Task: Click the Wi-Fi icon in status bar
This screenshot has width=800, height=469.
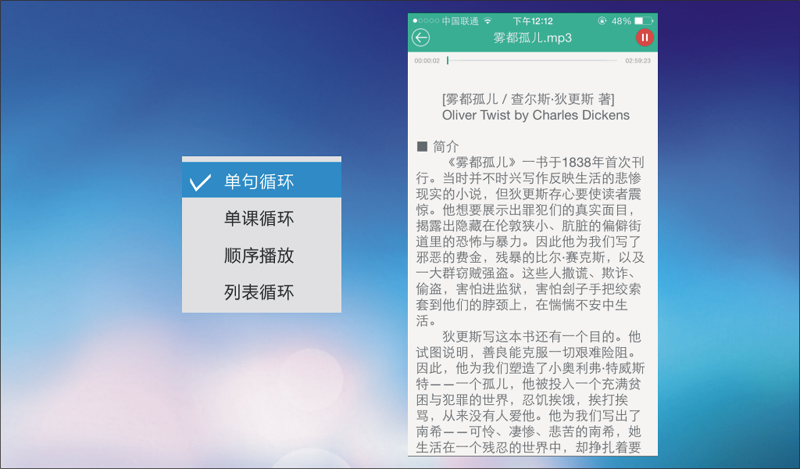Action: pos(488,21)
